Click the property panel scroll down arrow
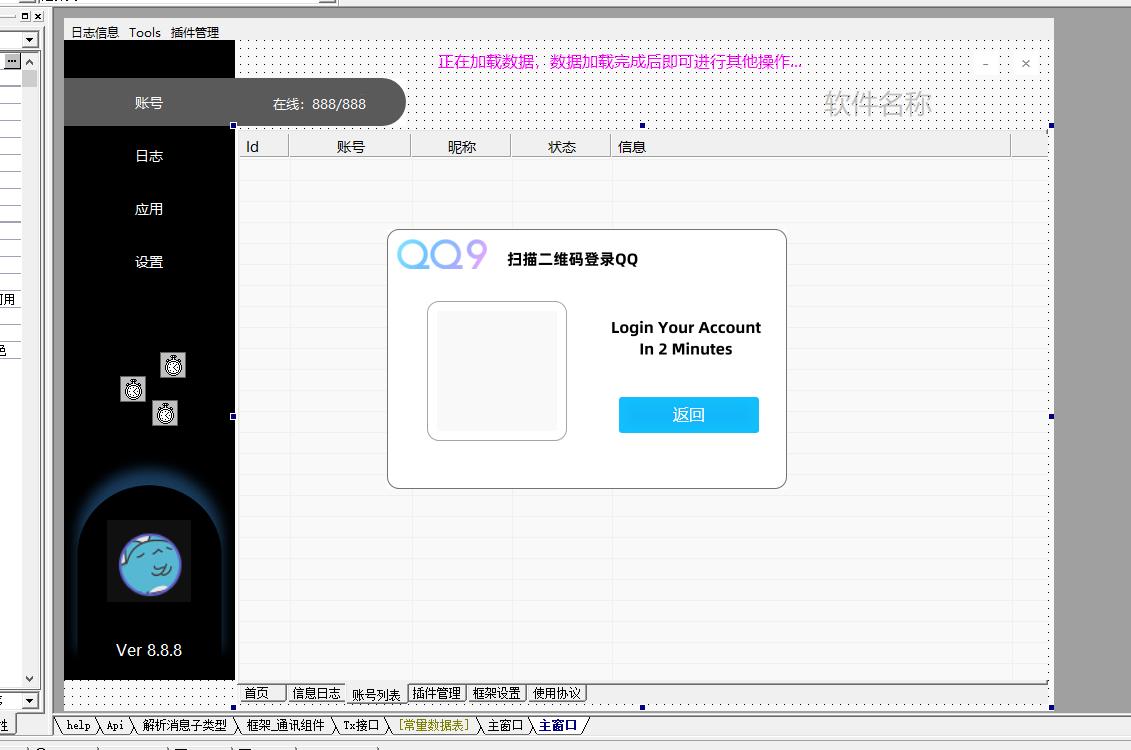 coord(30,679)
